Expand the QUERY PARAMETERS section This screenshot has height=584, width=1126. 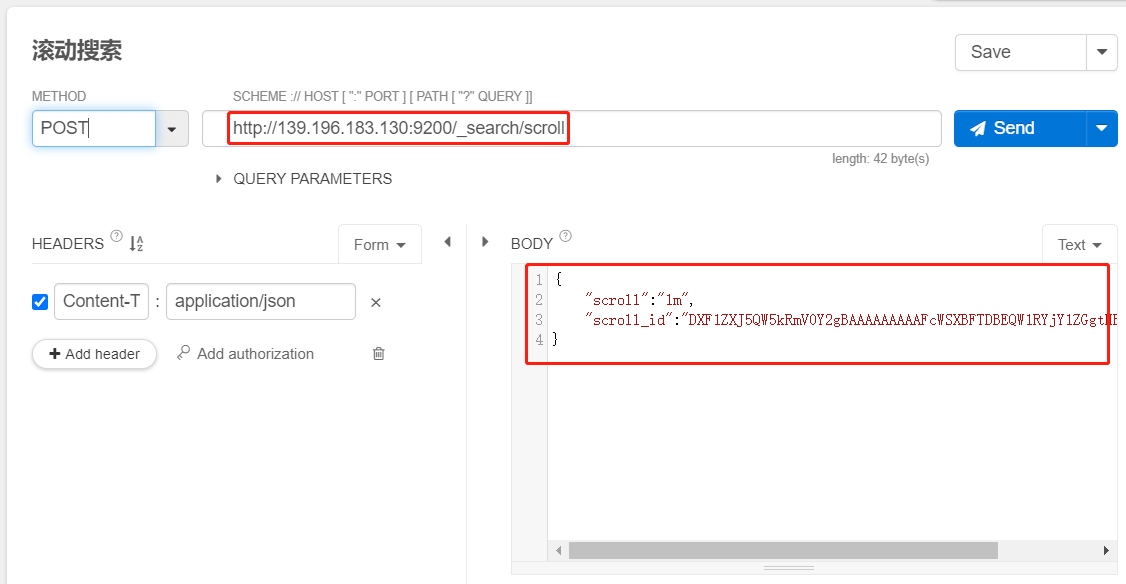pos(304,179)
